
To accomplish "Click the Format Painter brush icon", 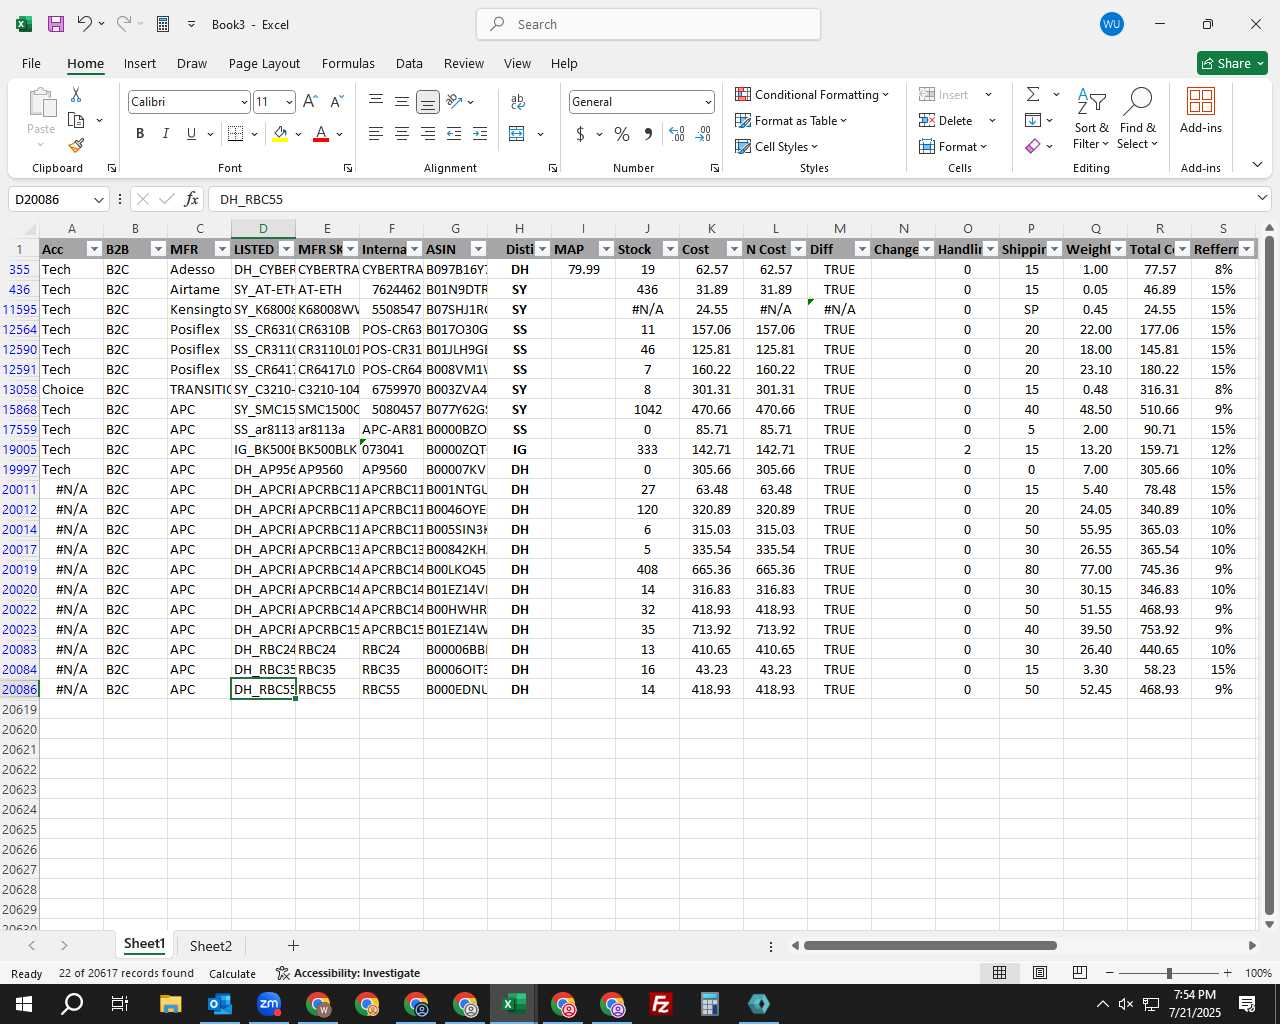I will 76,146.
